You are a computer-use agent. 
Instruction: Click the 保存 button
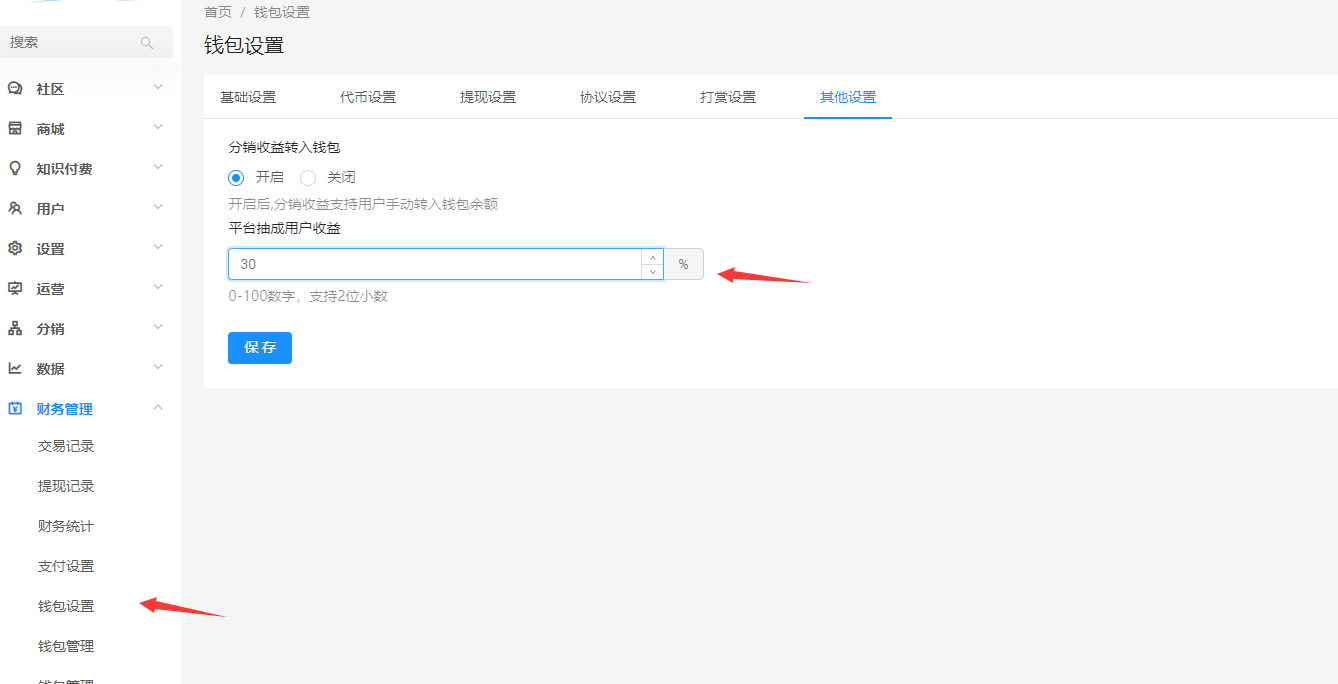pos(260,348)
